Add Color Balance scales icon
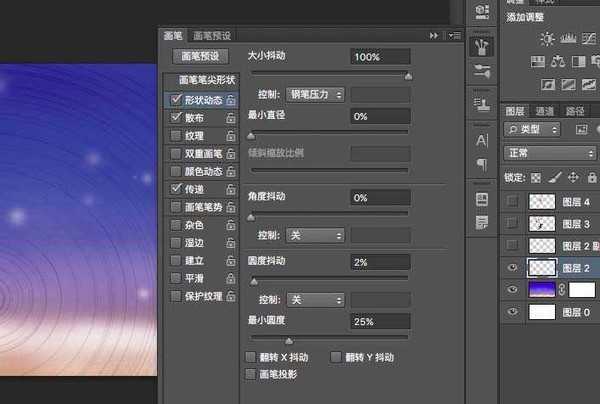 [x=558, y=61]
